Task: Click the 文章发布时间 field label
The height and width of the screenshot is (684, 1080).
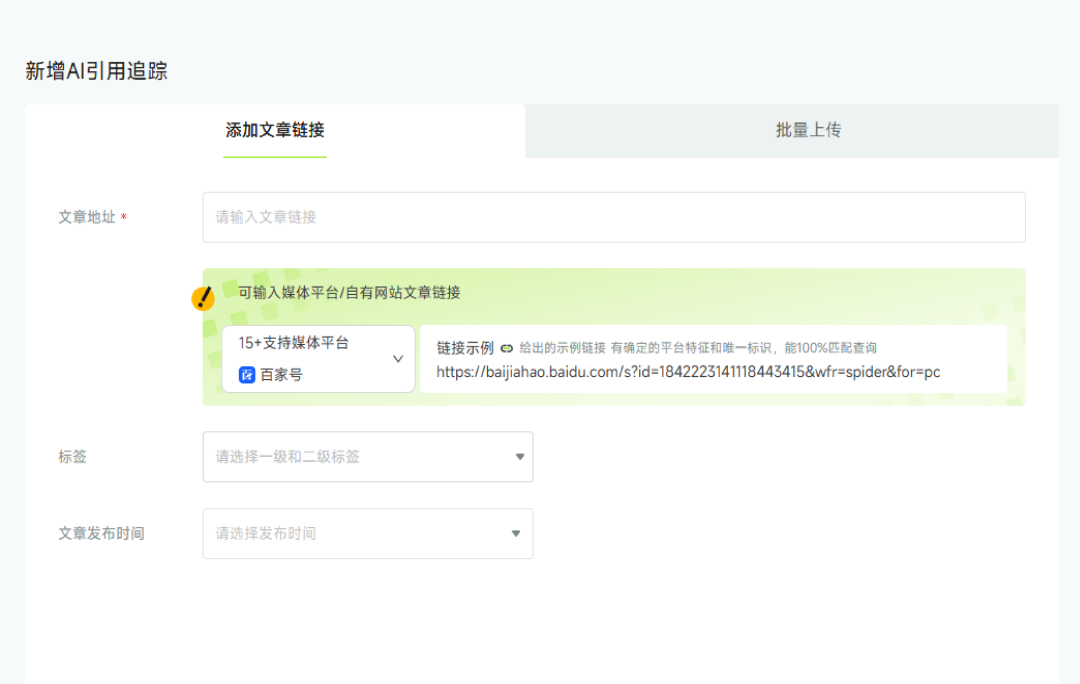Action: (101, 534)
